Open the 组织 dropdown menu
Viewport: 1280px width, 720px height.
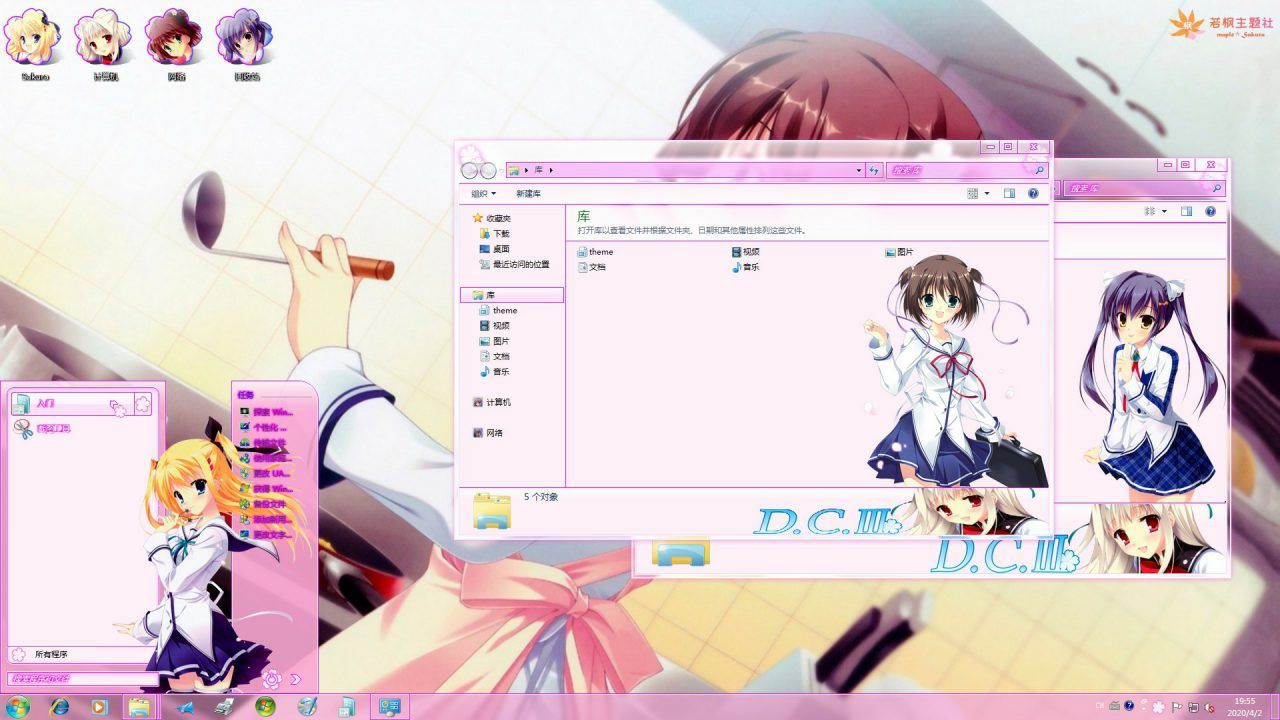pyautogui.click(x=483, y=193)
